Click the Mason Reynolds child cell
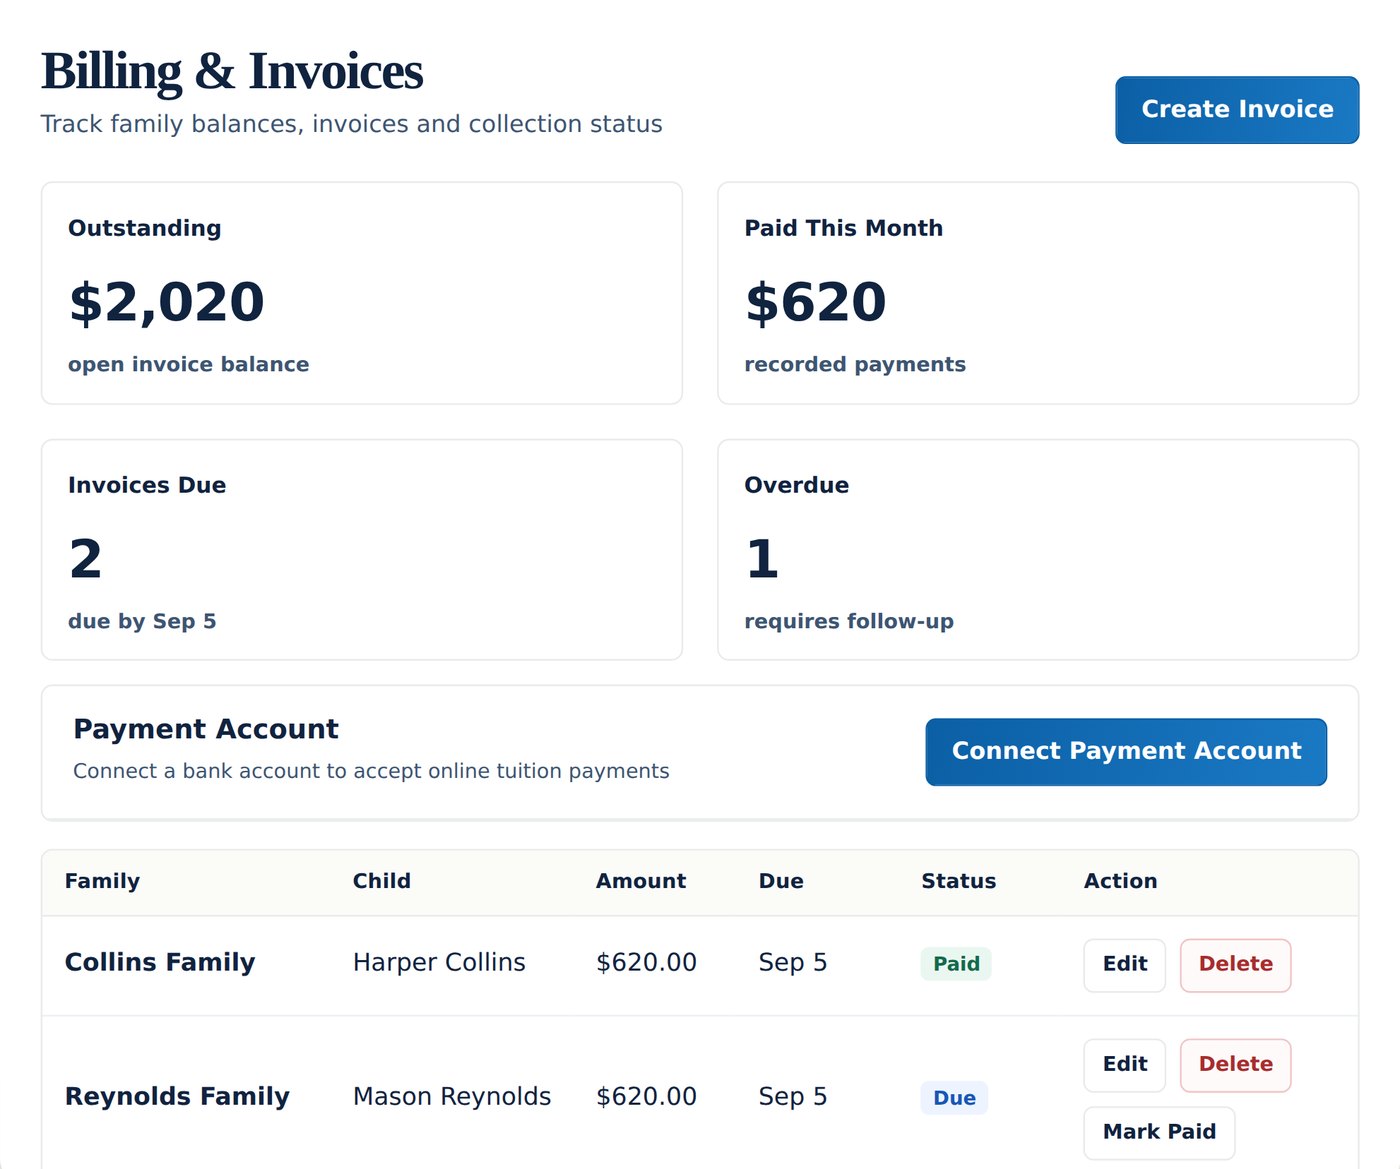This screenshot has width=1400, height=1169. click(452, 1096)
